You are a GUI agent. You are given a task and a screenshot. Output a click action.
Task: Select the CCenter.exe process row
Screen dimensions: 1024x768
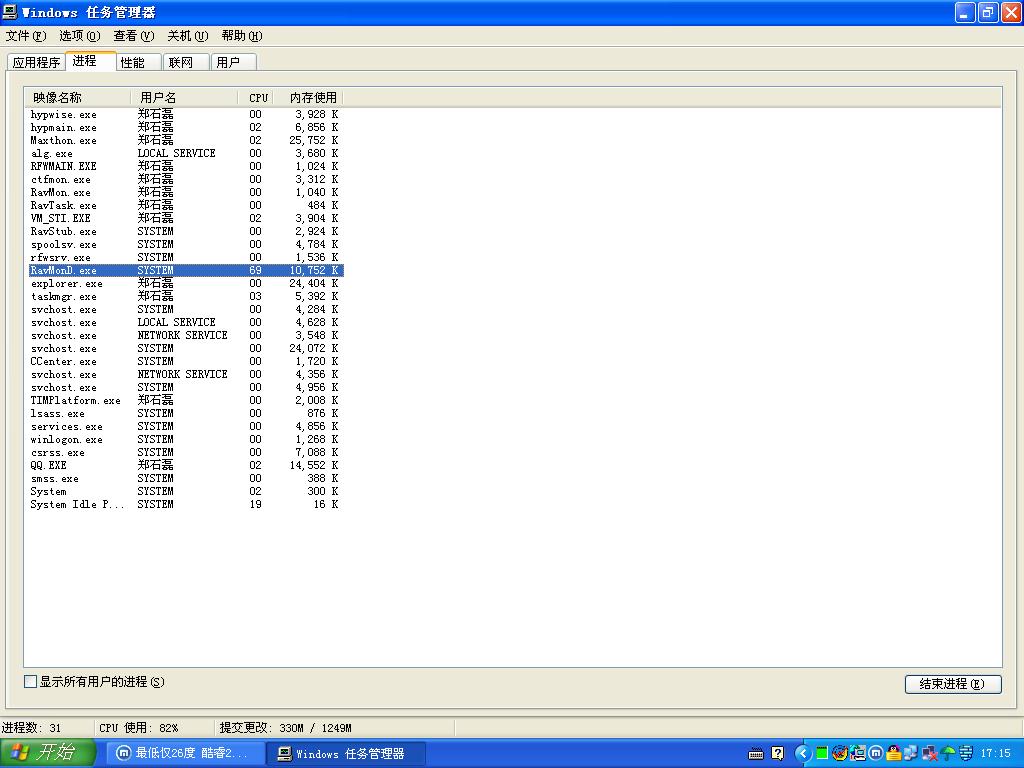[185, 362]
